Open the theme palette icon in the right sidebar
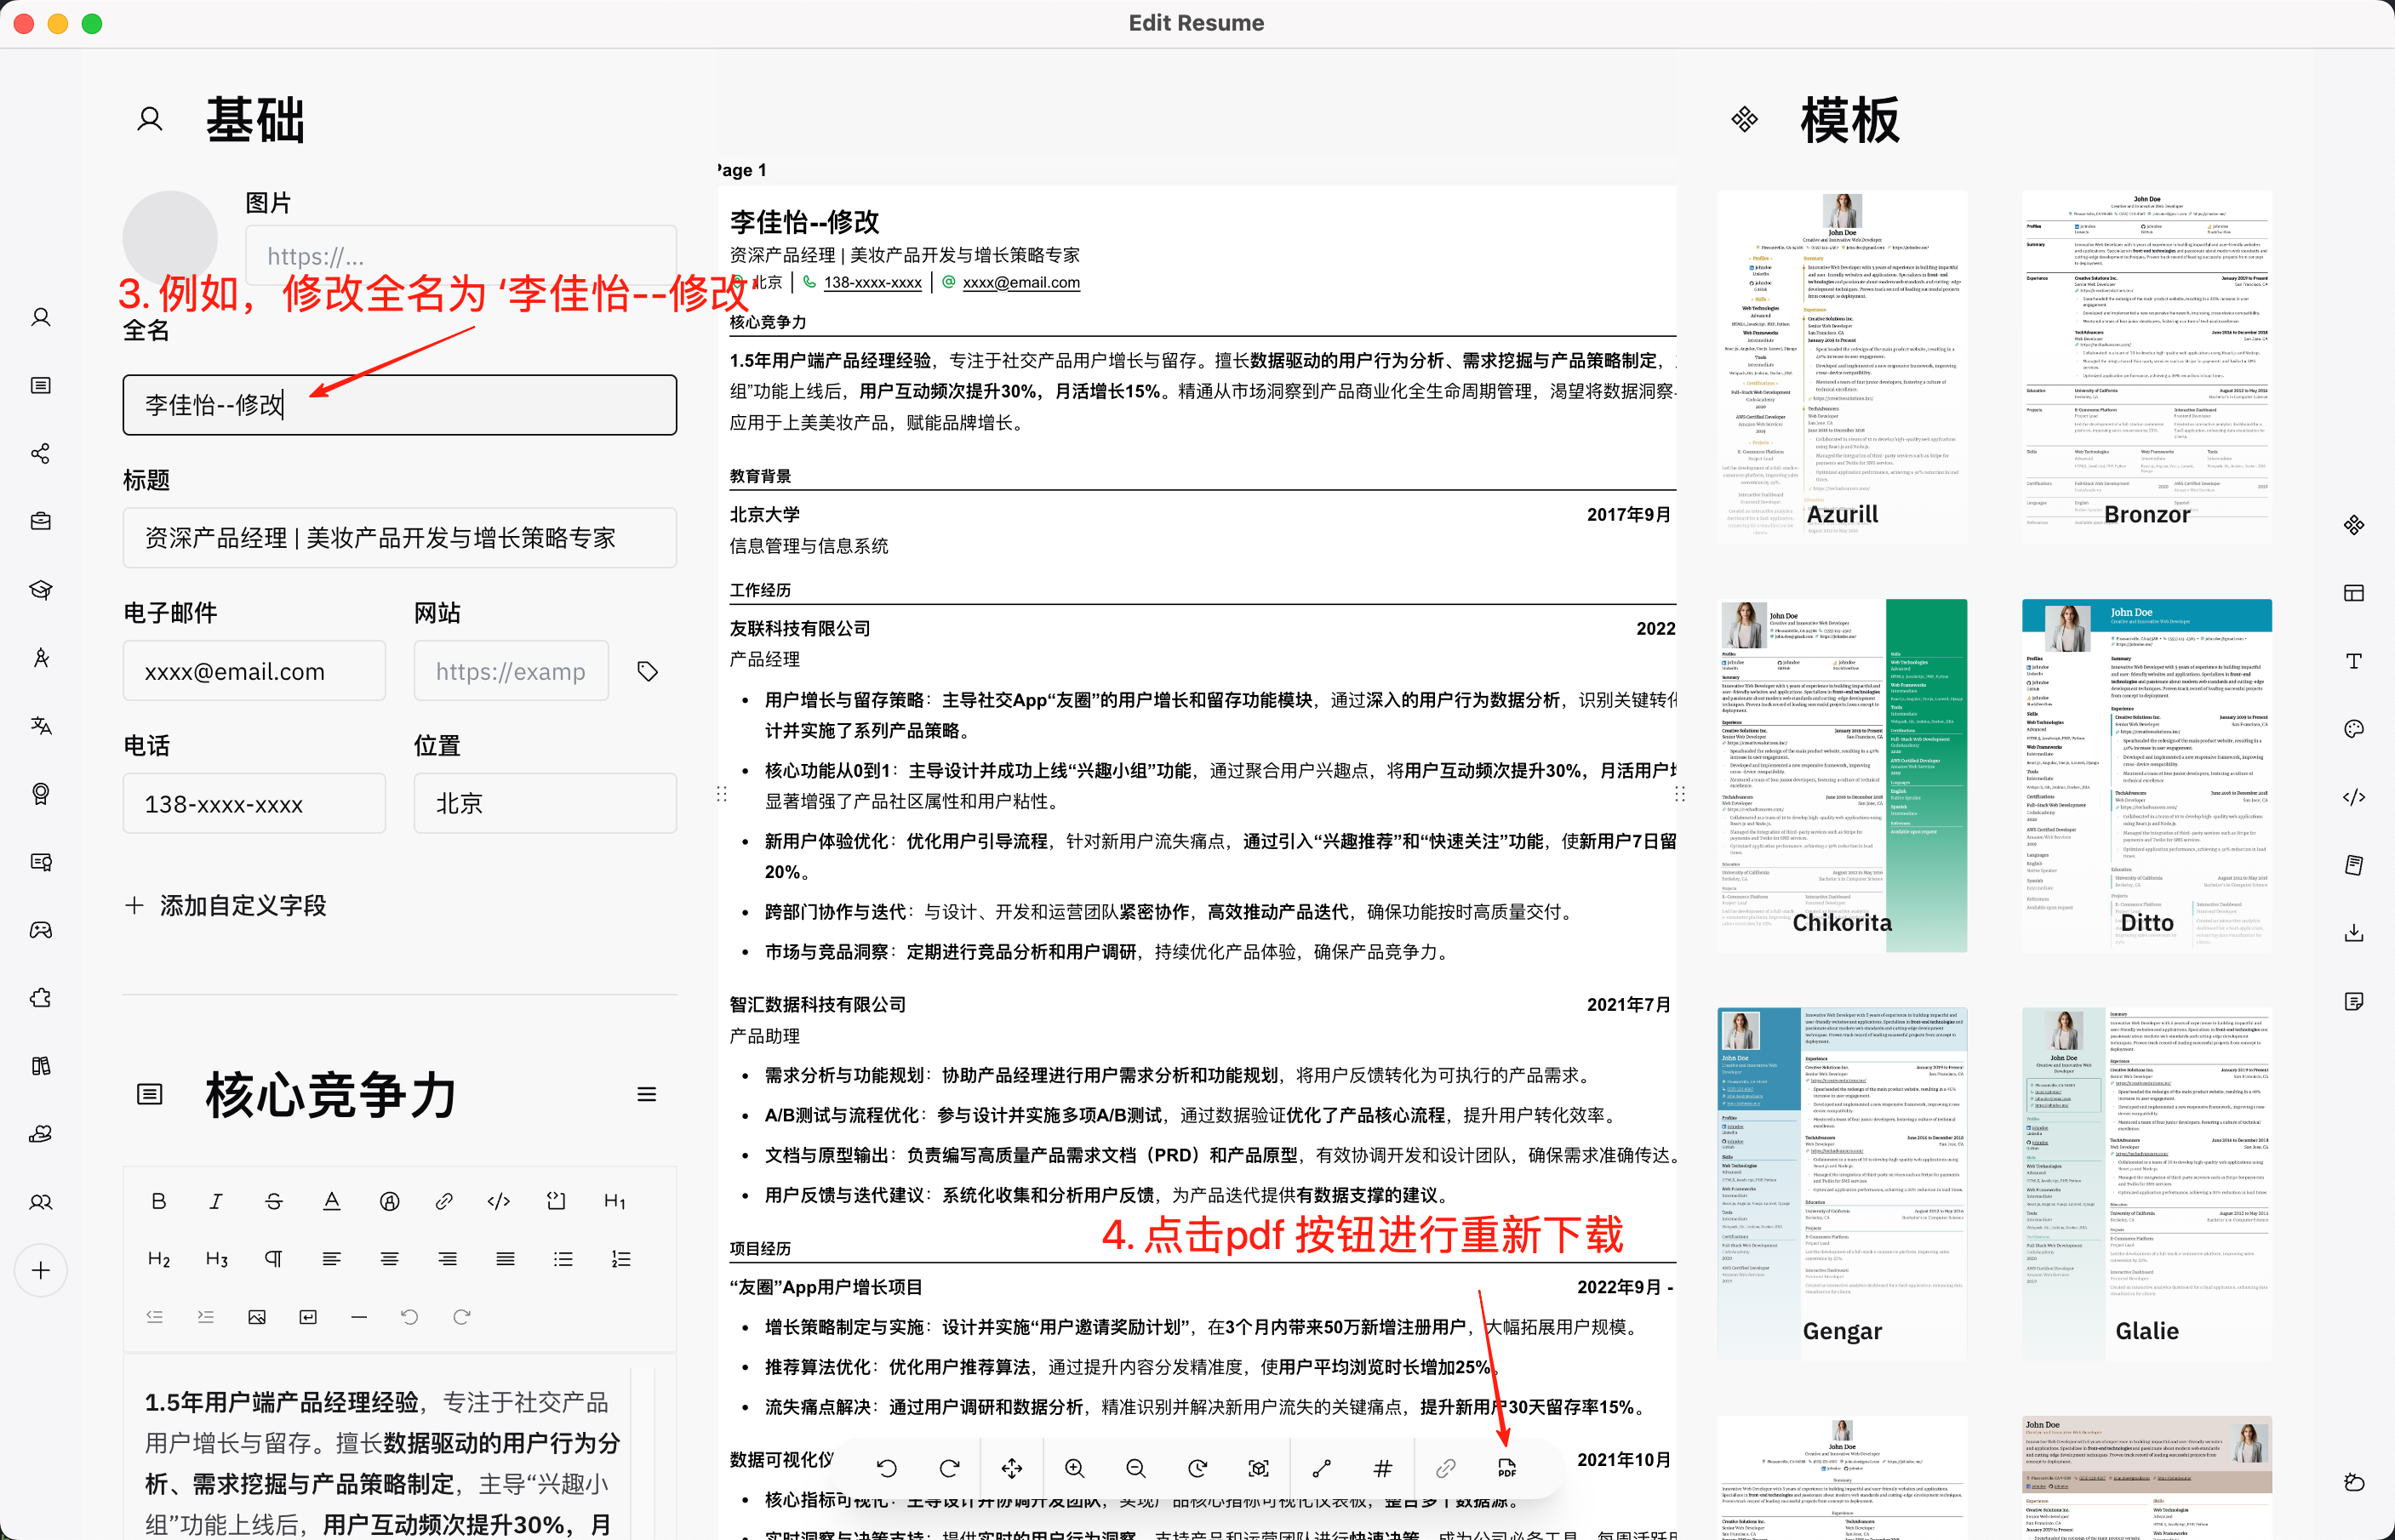 2354,729
